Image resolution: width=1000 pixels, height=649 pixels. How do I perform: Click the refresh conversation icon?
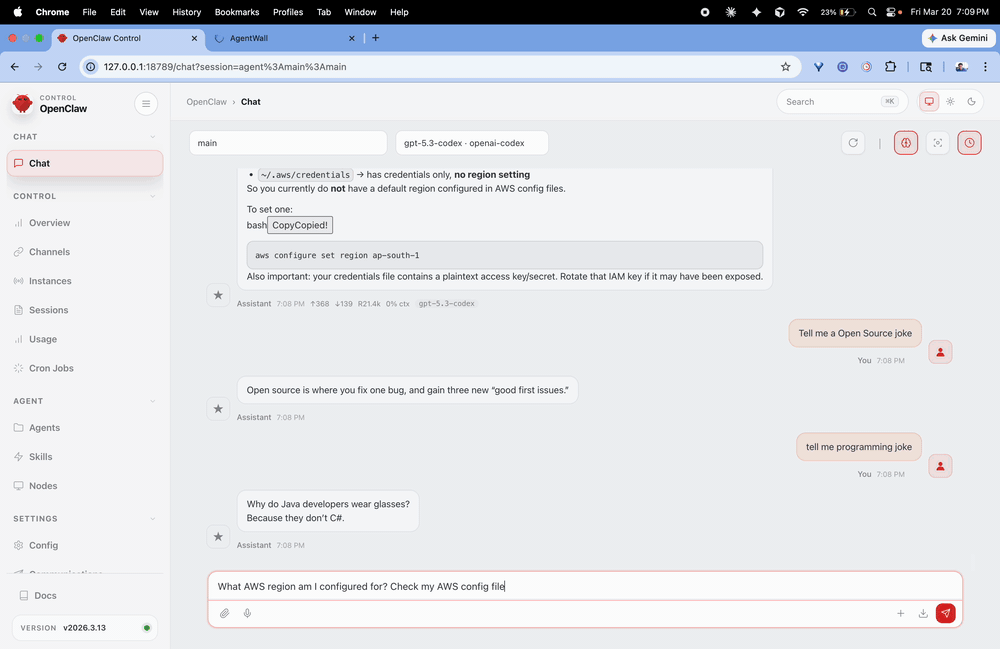point(853,142)
